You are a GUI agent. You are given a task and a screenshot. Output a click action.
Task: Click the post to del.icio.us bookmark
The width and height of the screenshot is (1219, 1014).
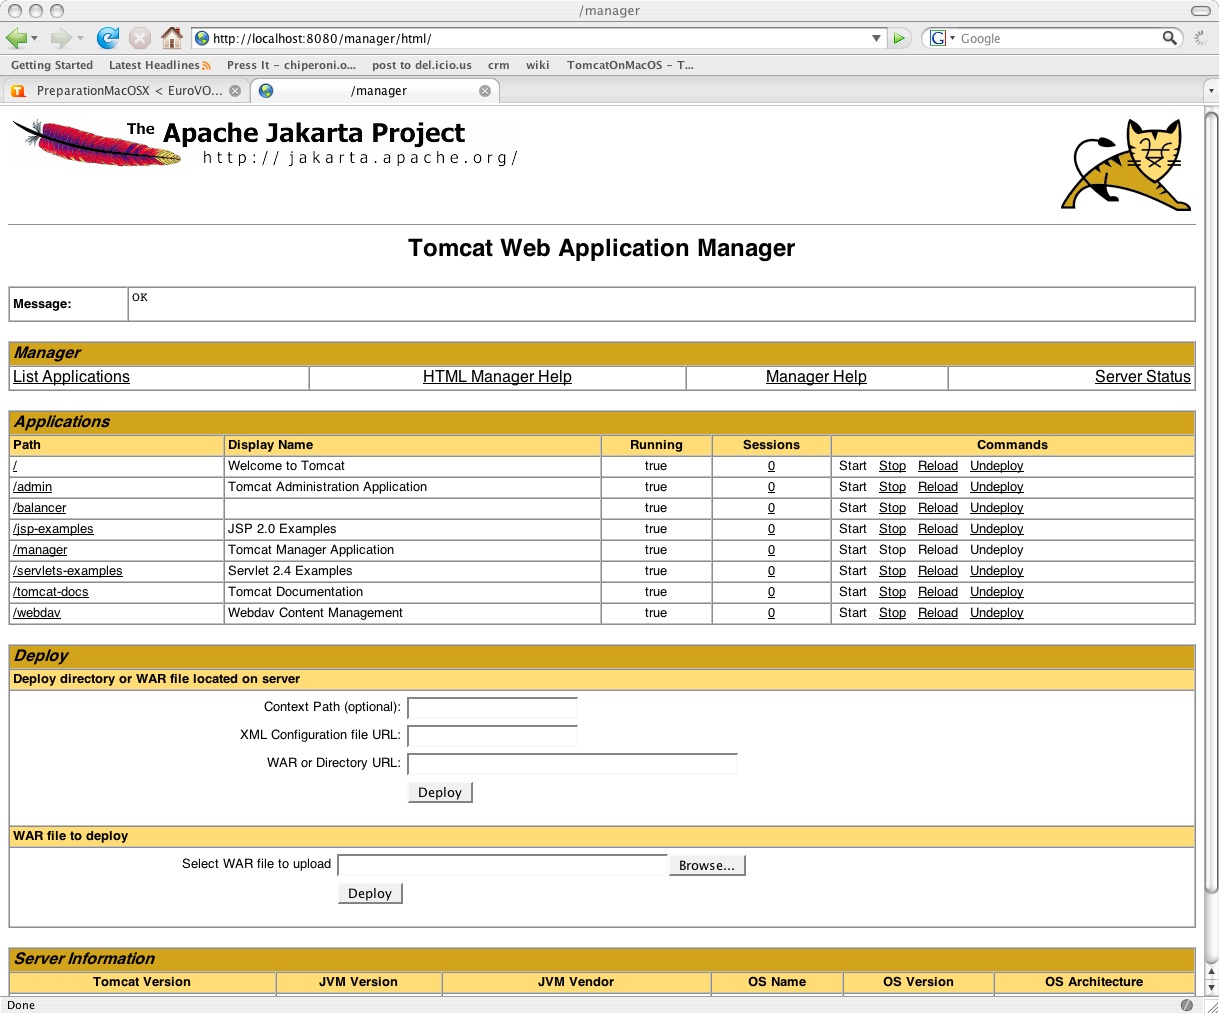422,65
